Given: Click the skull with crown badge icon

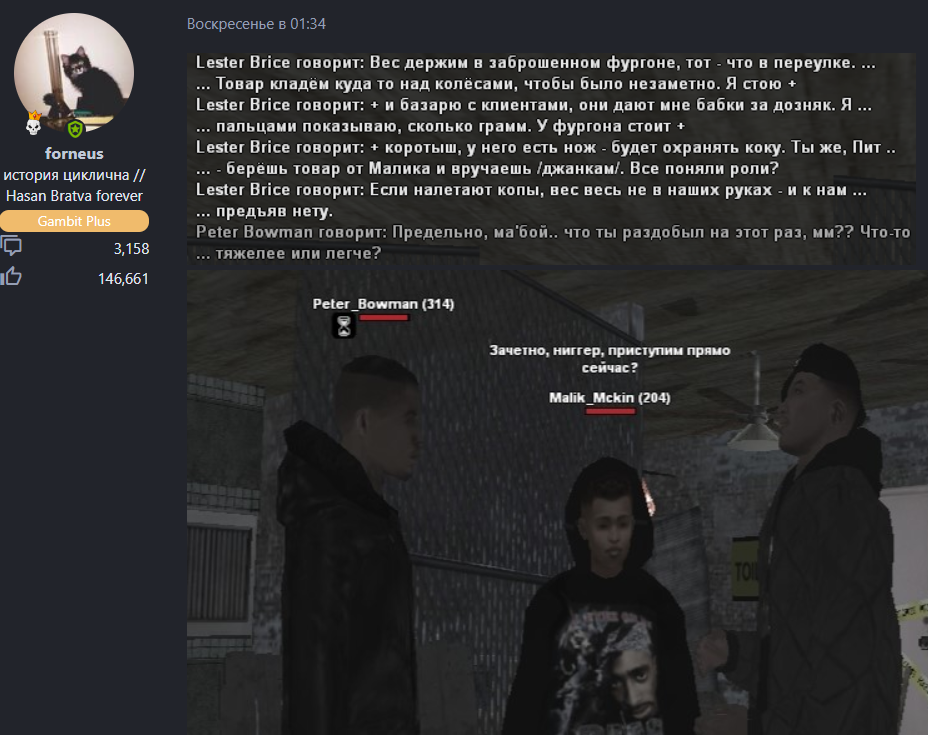Looking at the screenshot, I should tap(34, 122).
